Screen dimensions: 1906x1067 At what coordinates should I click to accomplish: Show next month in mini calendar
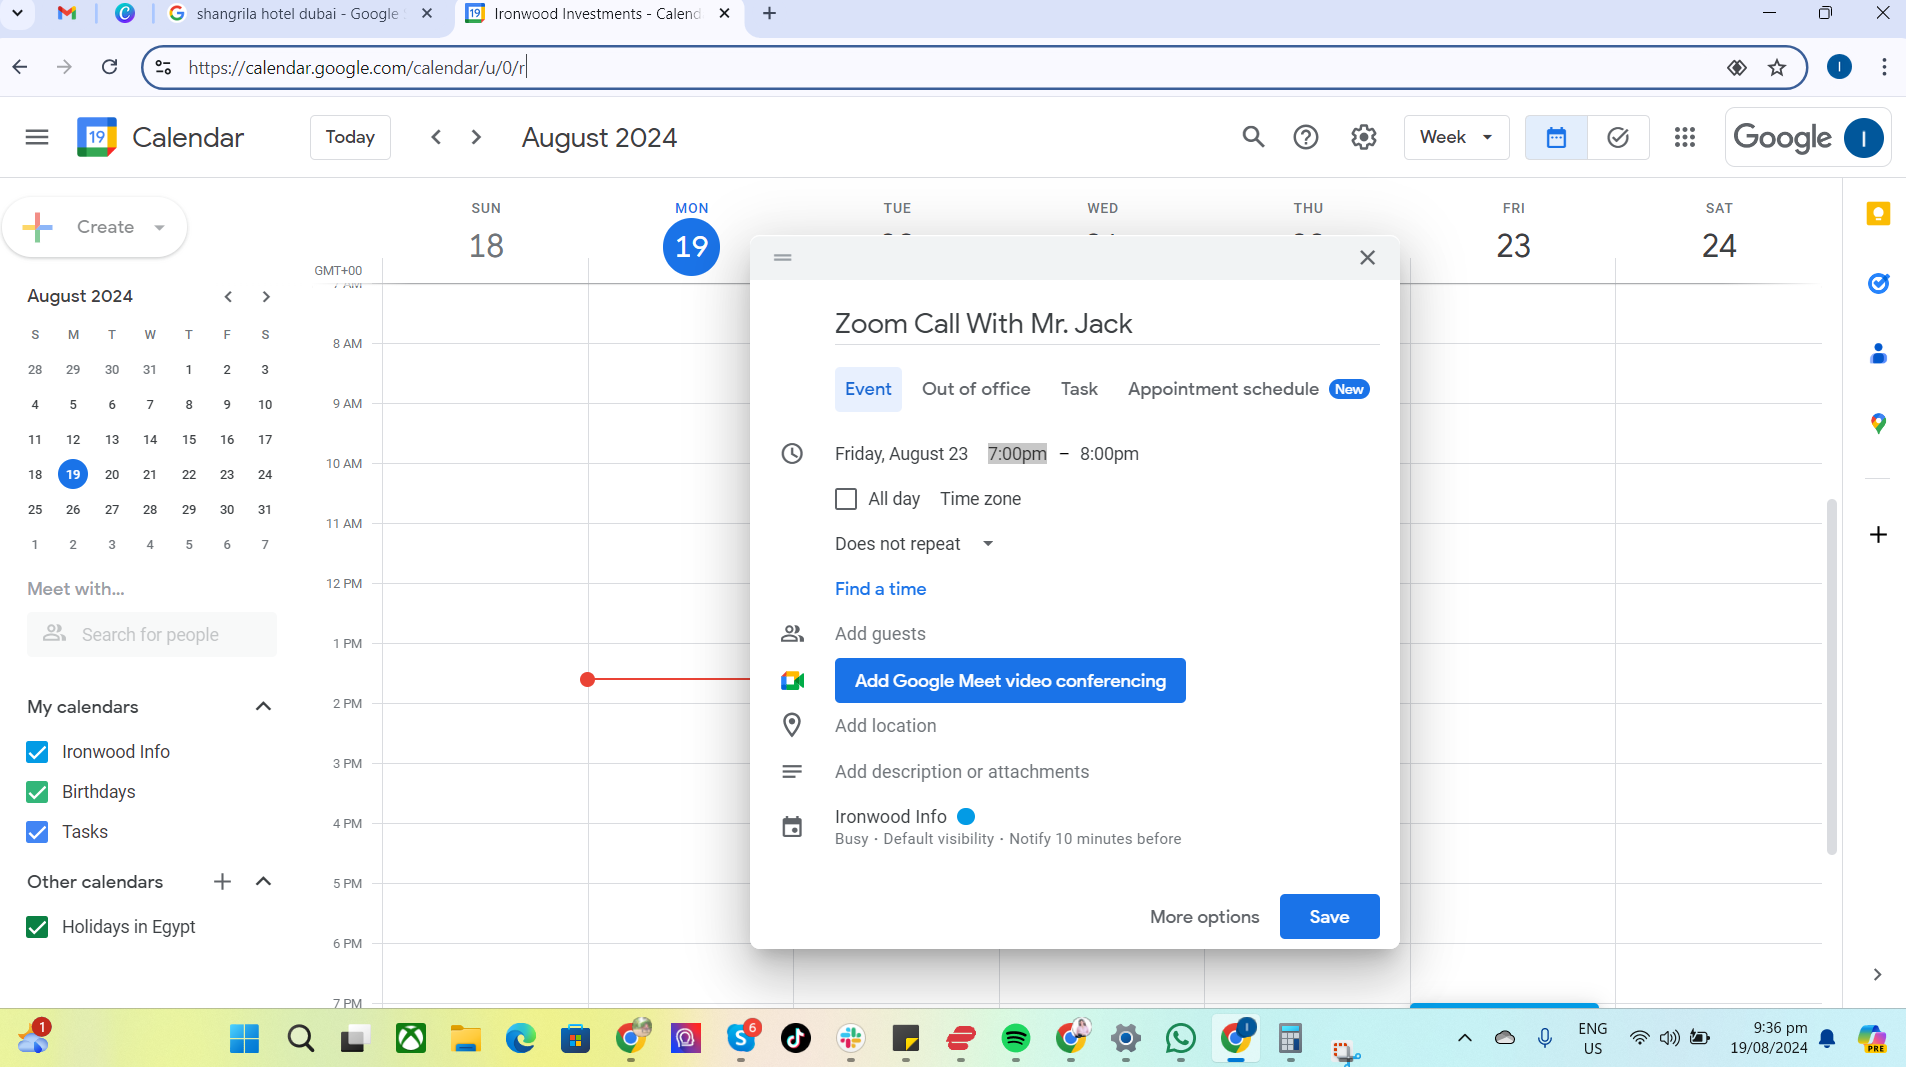(x=266, y=297)
